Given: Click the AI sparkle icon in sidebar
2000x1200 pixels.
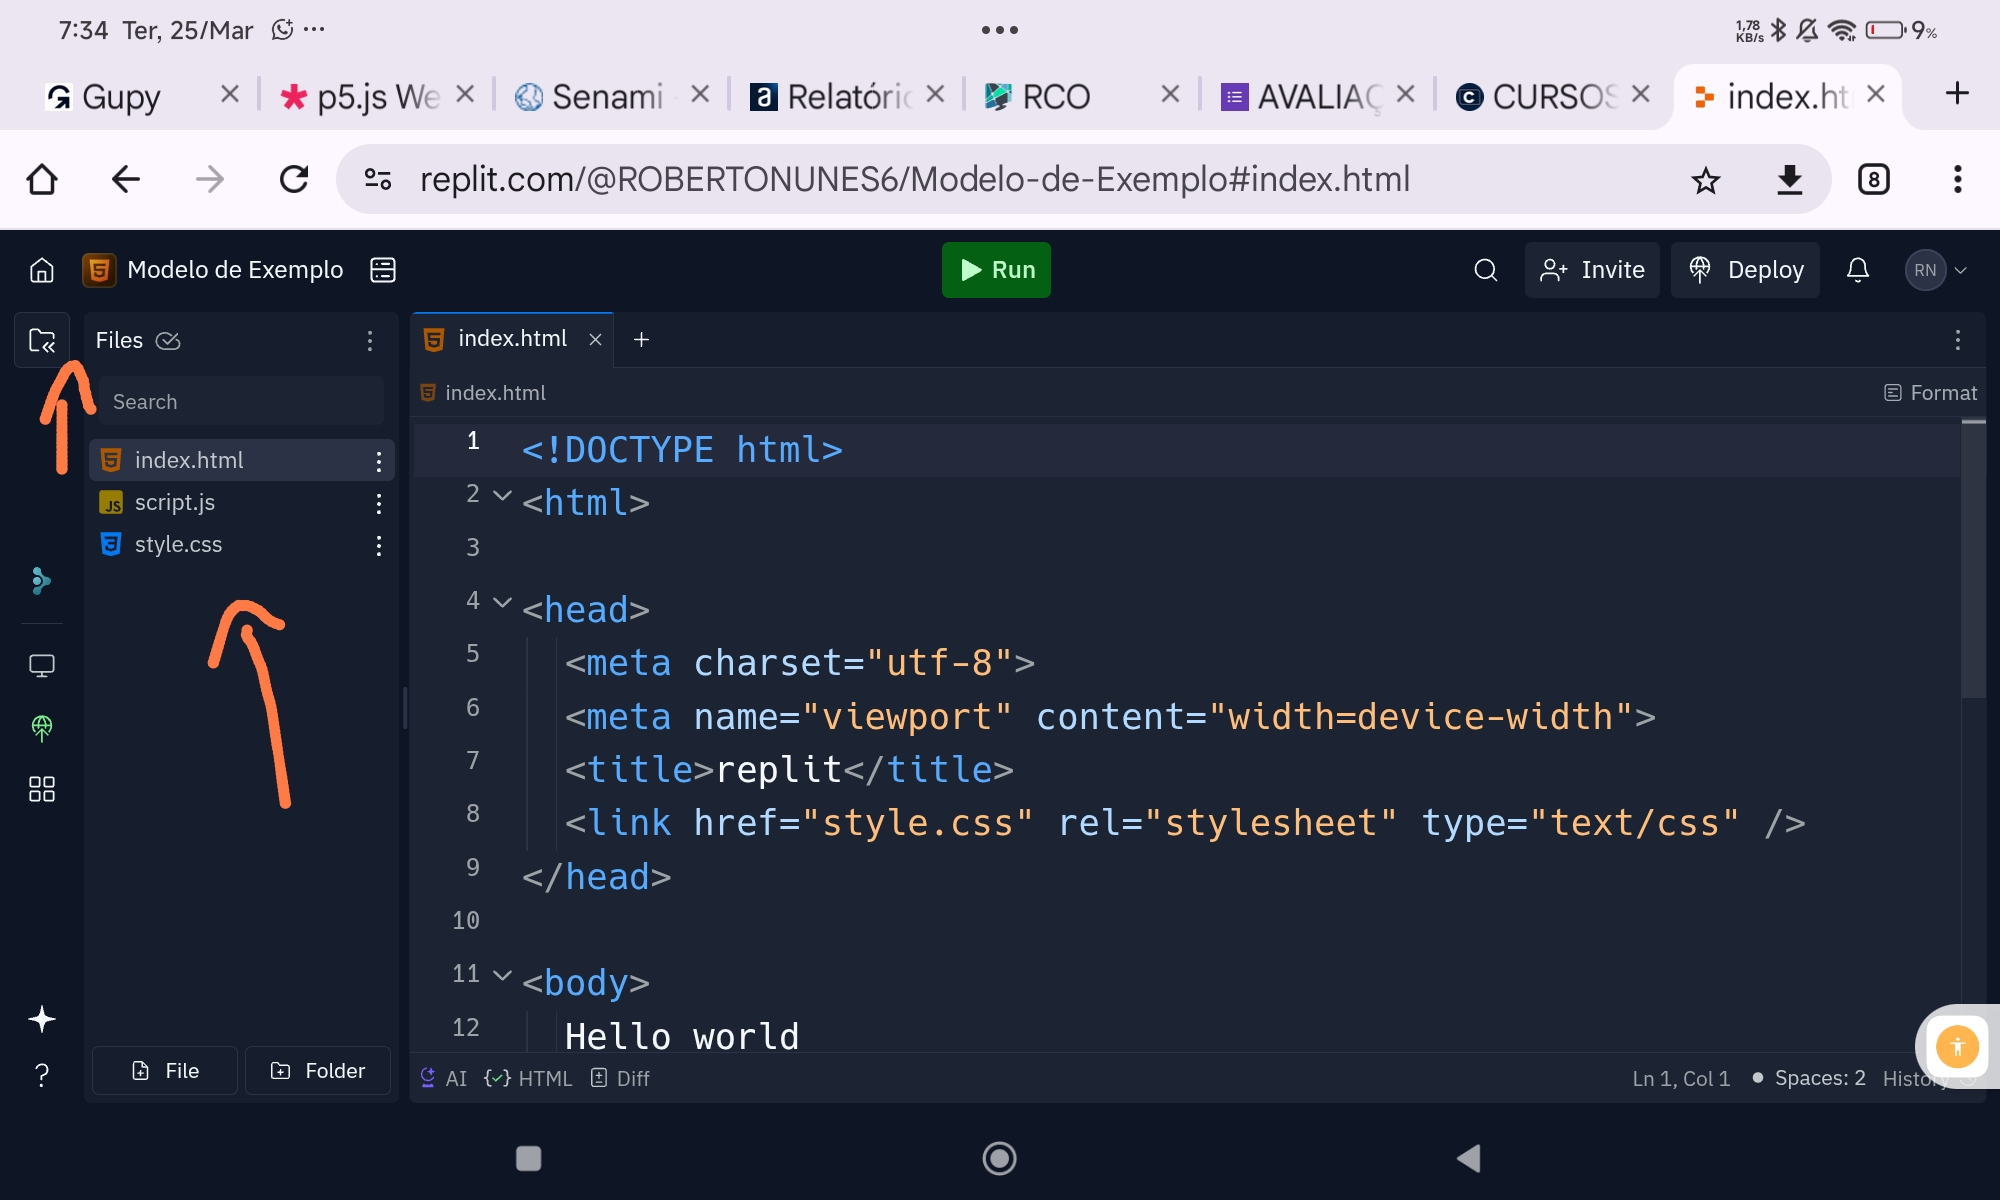Looking at the screenshot, I should pyautogui.click(x=42, y=1019).
